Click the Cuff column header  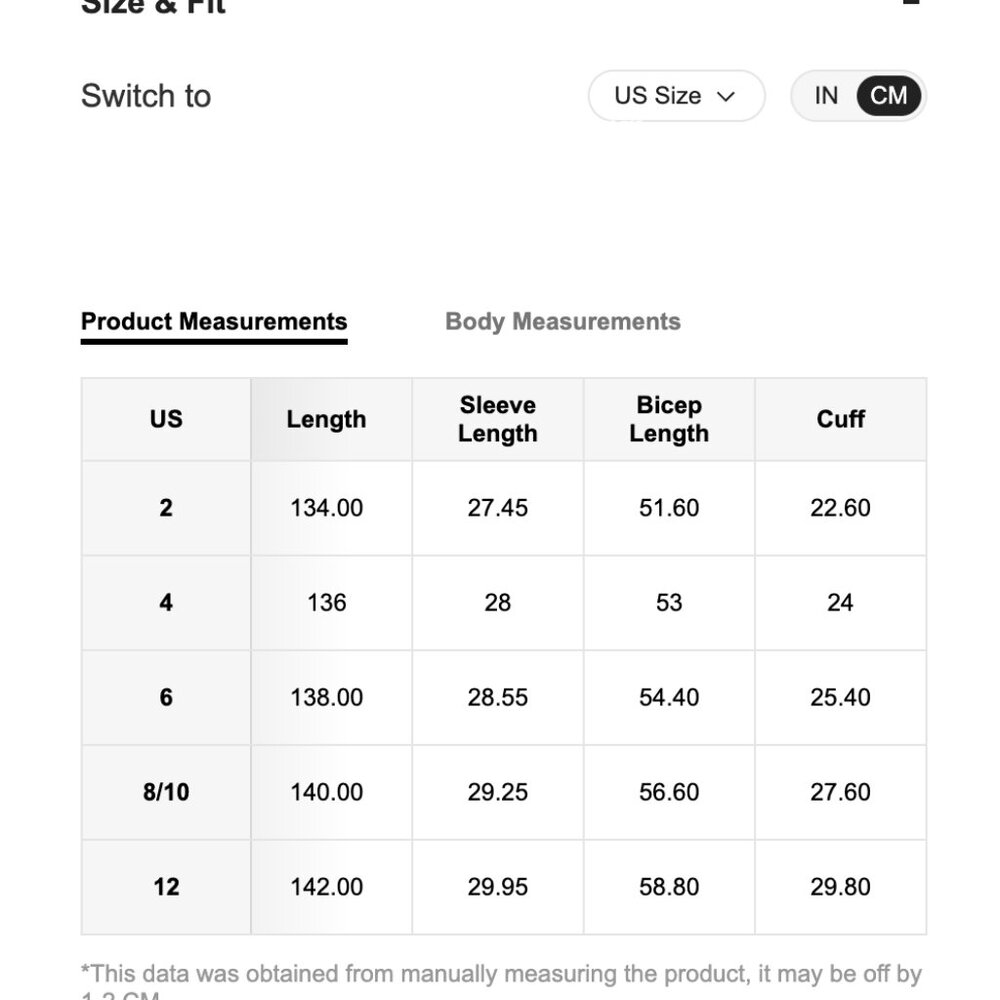(x=841, y=419)
